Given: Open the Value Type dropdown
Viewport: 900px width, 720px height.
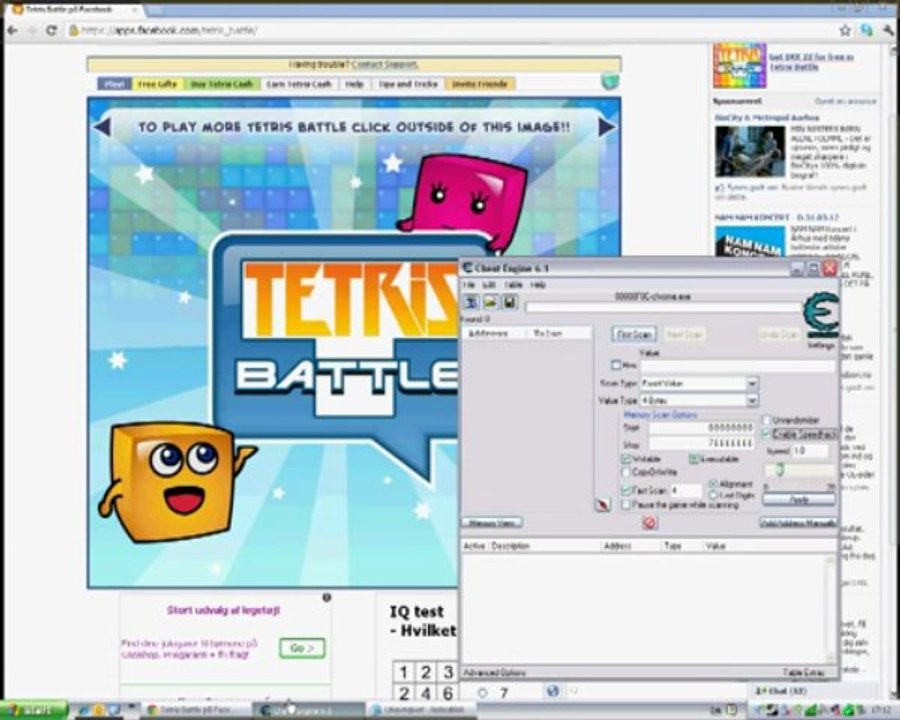Looking at the screenshot, I should coord(752,400).
